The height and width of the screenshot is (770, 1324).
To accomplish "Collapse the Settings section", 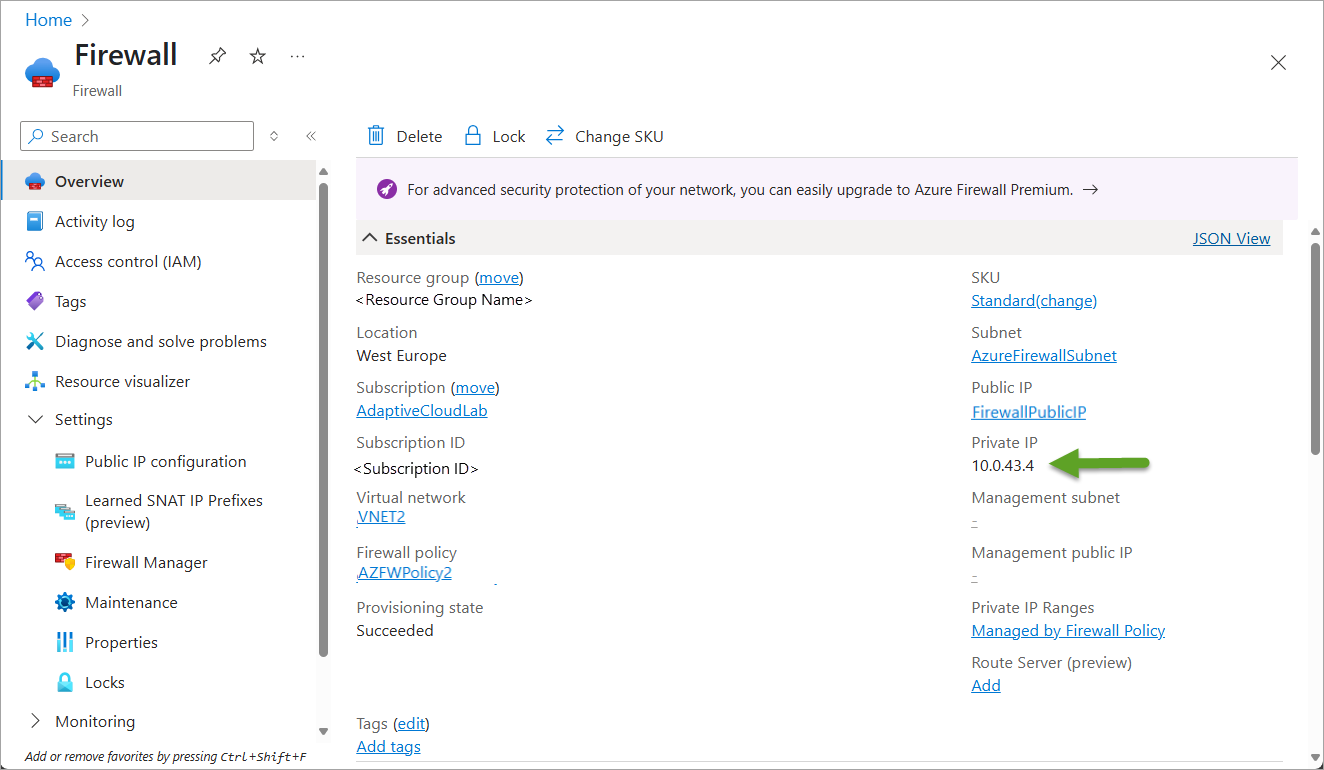I will click(x=35, y=420).
